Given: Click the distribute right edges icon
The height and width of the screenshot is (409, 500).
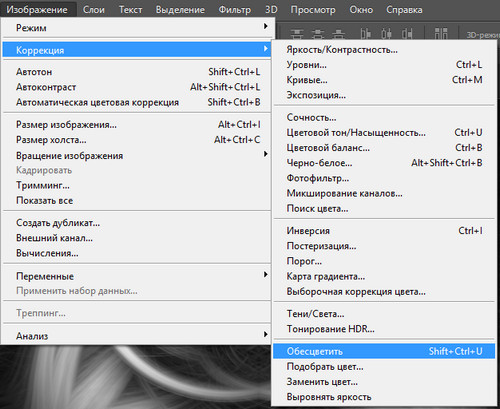Looking at the screenshot, I should 407,34.
